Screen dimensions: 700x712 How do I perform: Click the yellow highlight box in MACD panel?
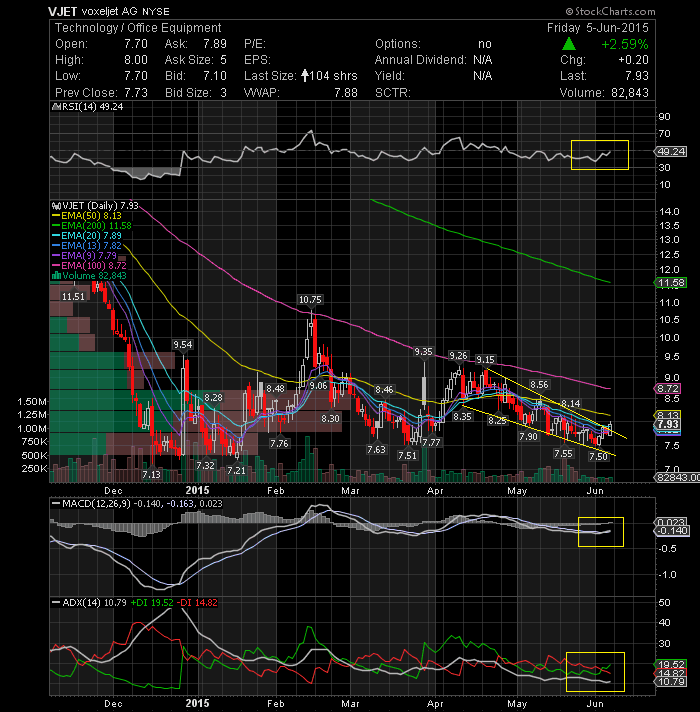pos(601,532)
